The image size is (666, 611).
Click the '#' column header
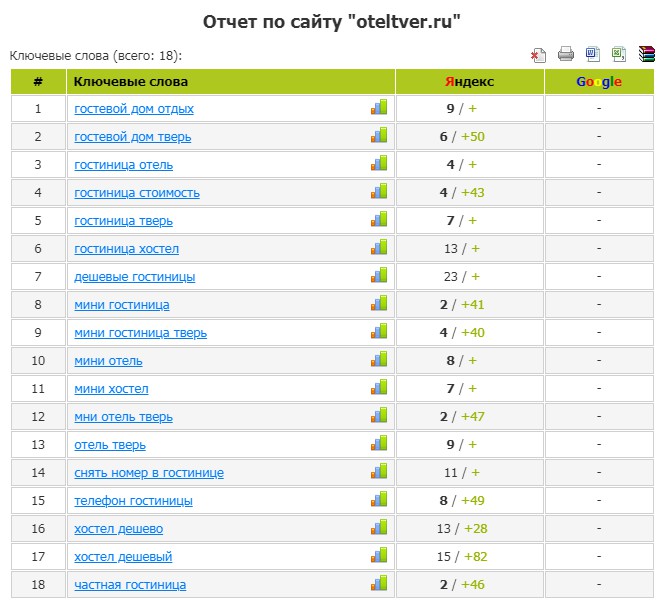(x=38, y=82)
